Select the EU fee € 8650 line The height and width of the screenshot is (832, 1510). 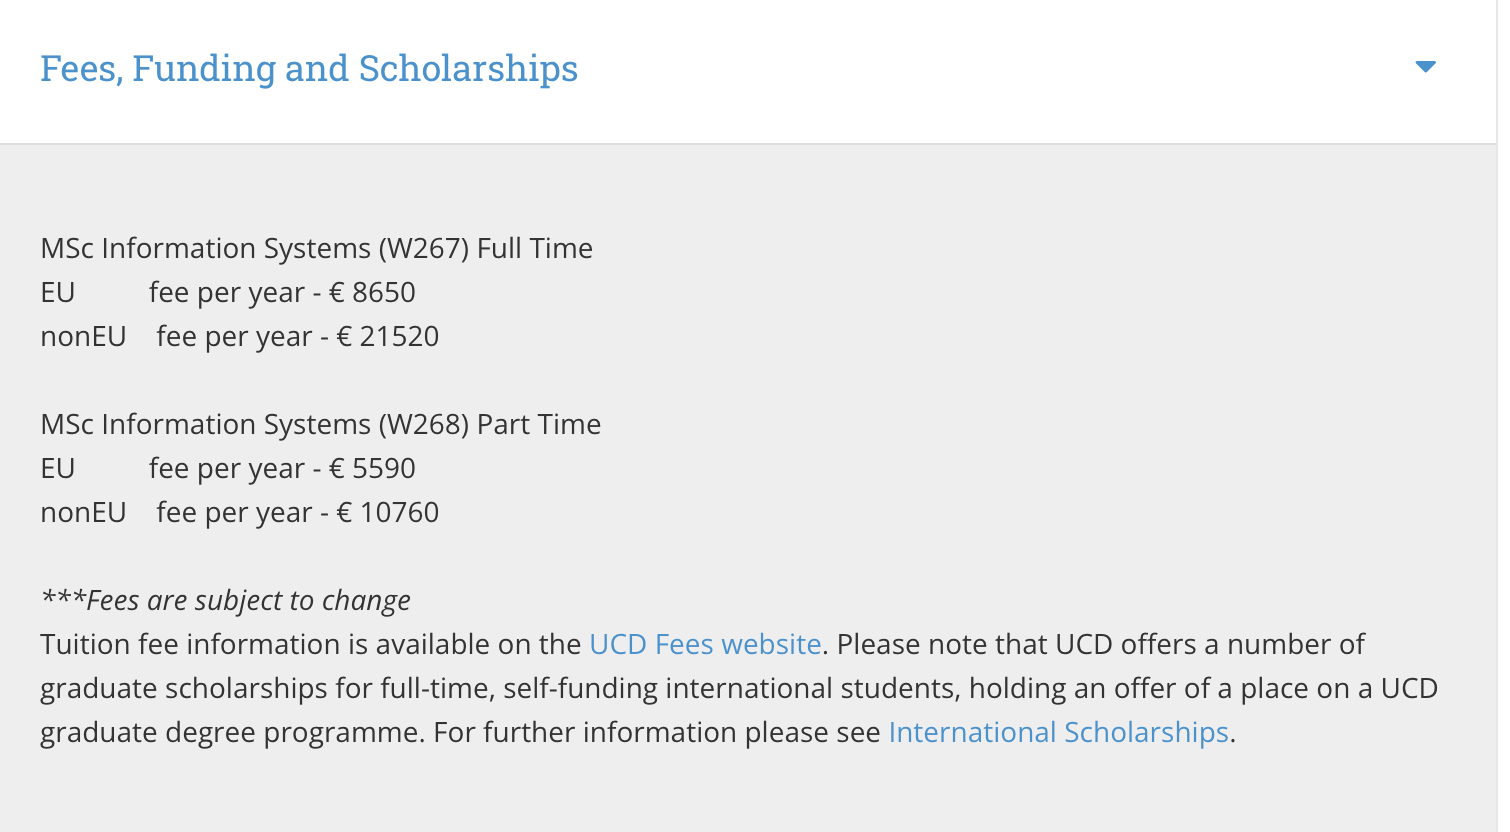pyautogui.click(x=228, y=292)
